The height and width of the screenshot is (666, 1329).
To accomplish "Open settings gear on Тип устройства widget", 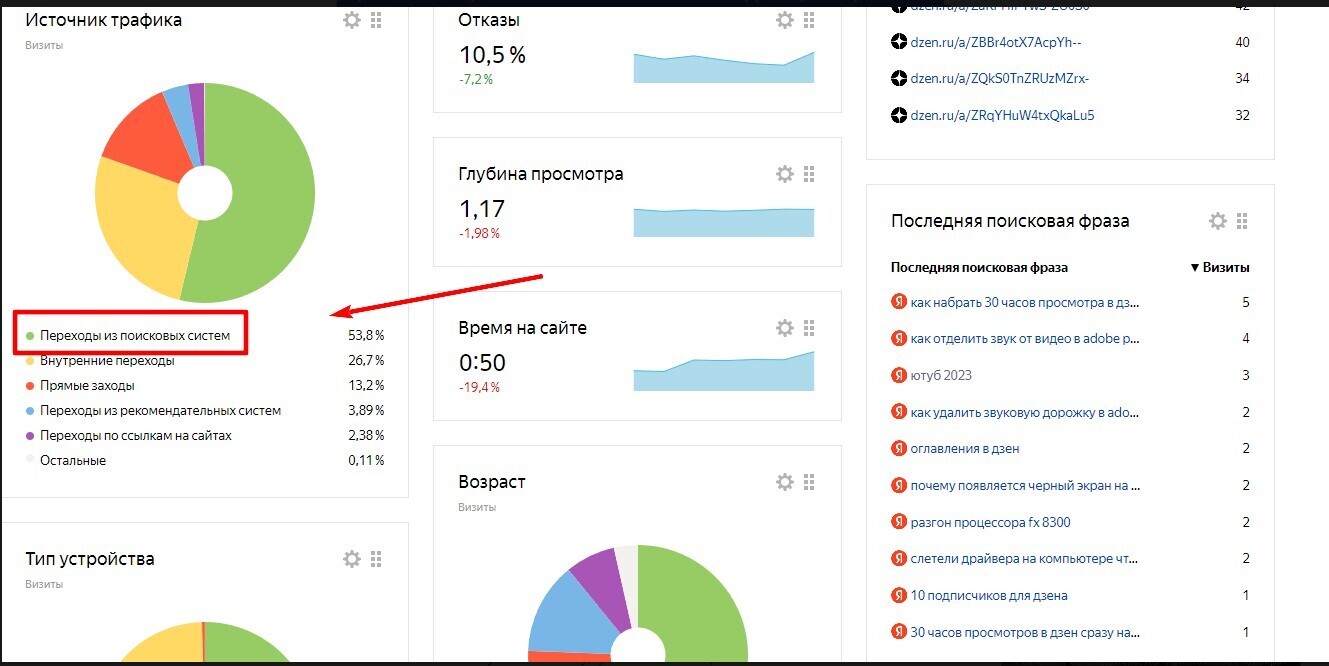I will (x=352, y=558).
